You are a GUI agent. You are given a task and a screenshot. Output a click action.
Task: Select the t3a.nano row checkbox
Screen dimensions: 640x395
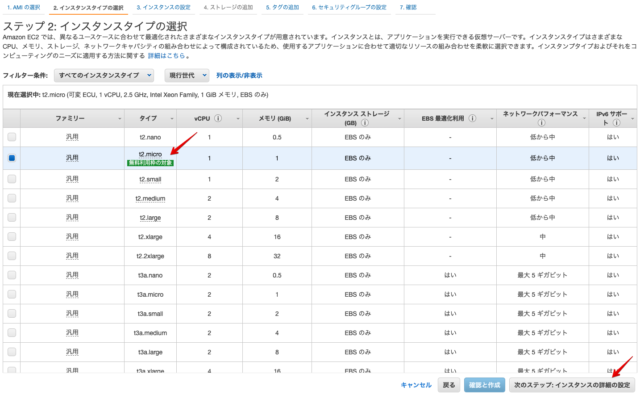[x=12, y=275]
